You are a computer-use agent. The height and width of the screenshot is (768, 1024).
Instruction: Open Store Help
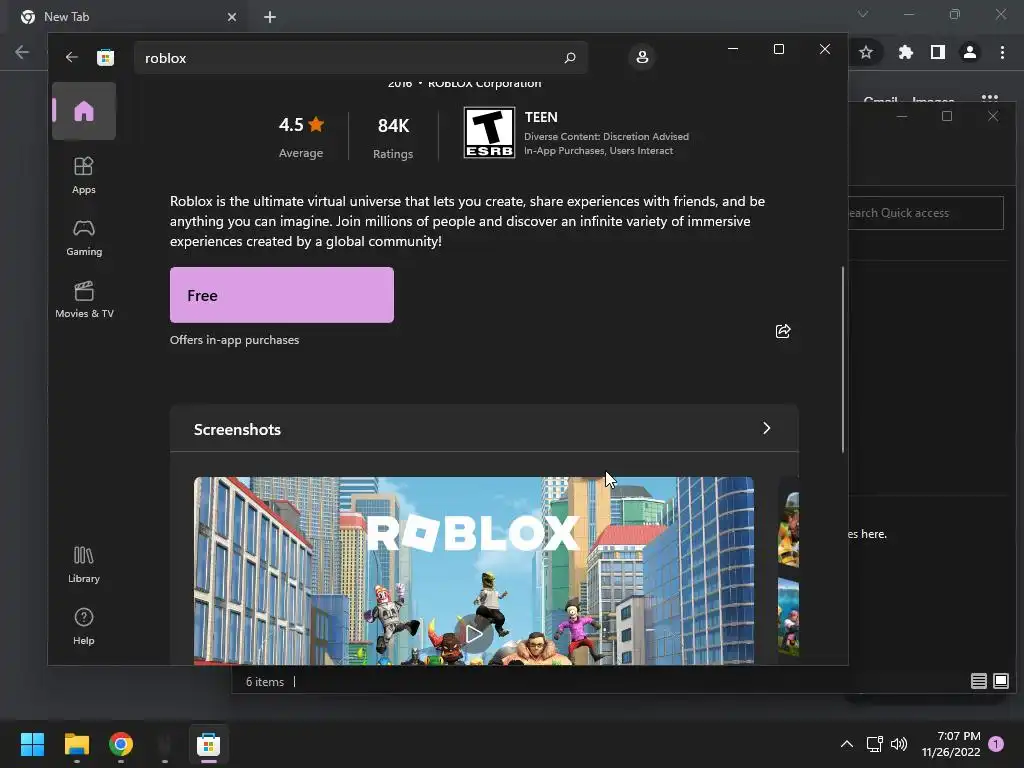pos(84,626)
